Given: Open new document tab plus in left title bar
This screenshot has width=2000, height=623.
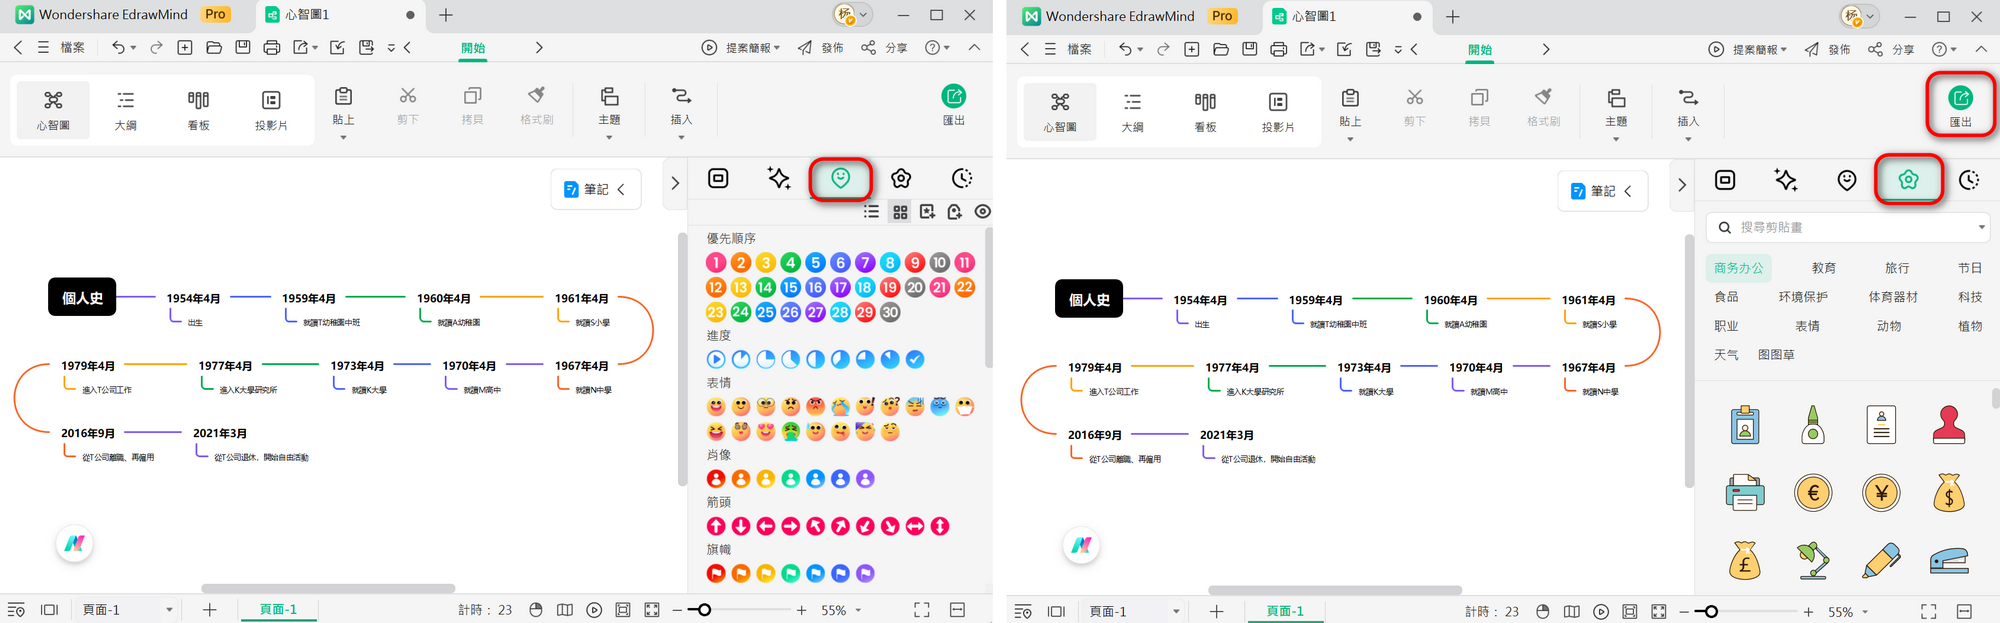Looking at the screenshot, I should 446,15.
